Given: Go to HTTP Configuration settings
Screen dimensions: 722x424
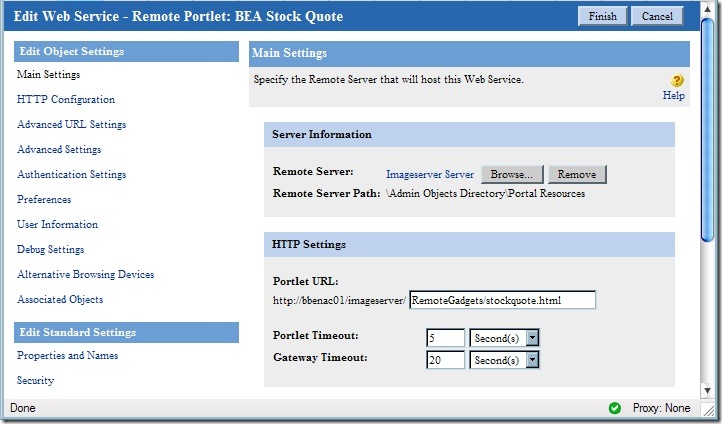Looking at the screenshot, I should coord(66,100).
